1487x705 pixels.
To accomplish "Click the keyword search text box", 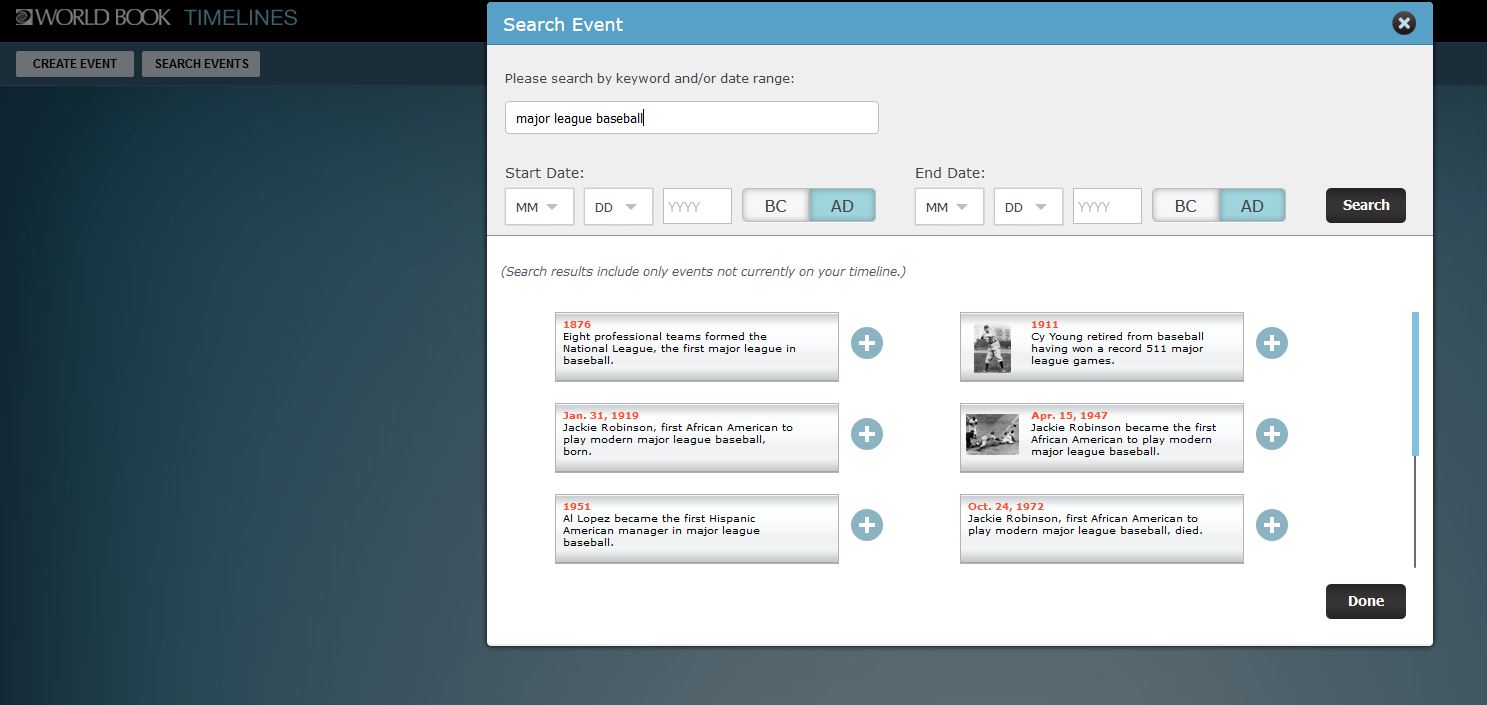I will [x=691, y=118].
